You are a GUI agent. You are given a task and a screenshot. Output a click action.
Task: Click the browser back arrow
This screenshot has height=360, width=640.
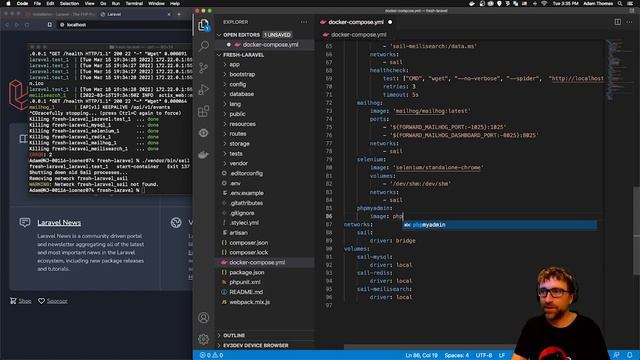point(7,25)
